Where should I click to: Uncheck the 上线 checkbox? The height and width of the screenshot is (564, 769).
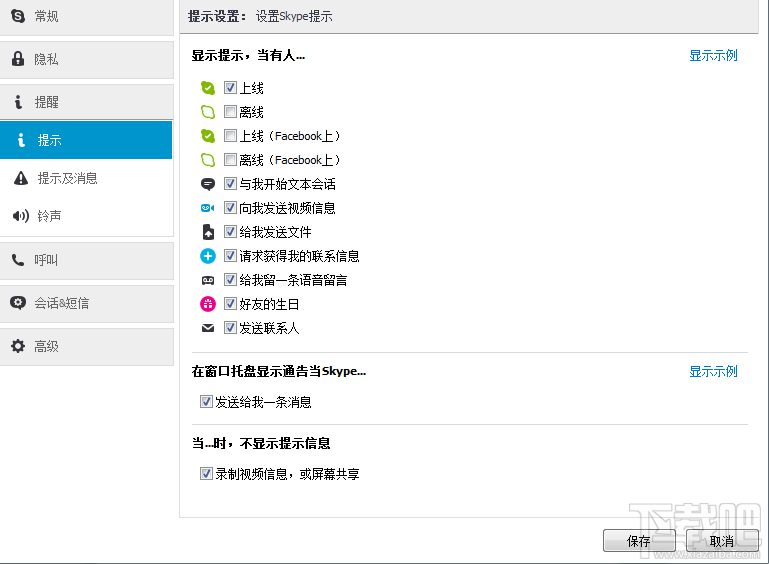click(230, 88)
